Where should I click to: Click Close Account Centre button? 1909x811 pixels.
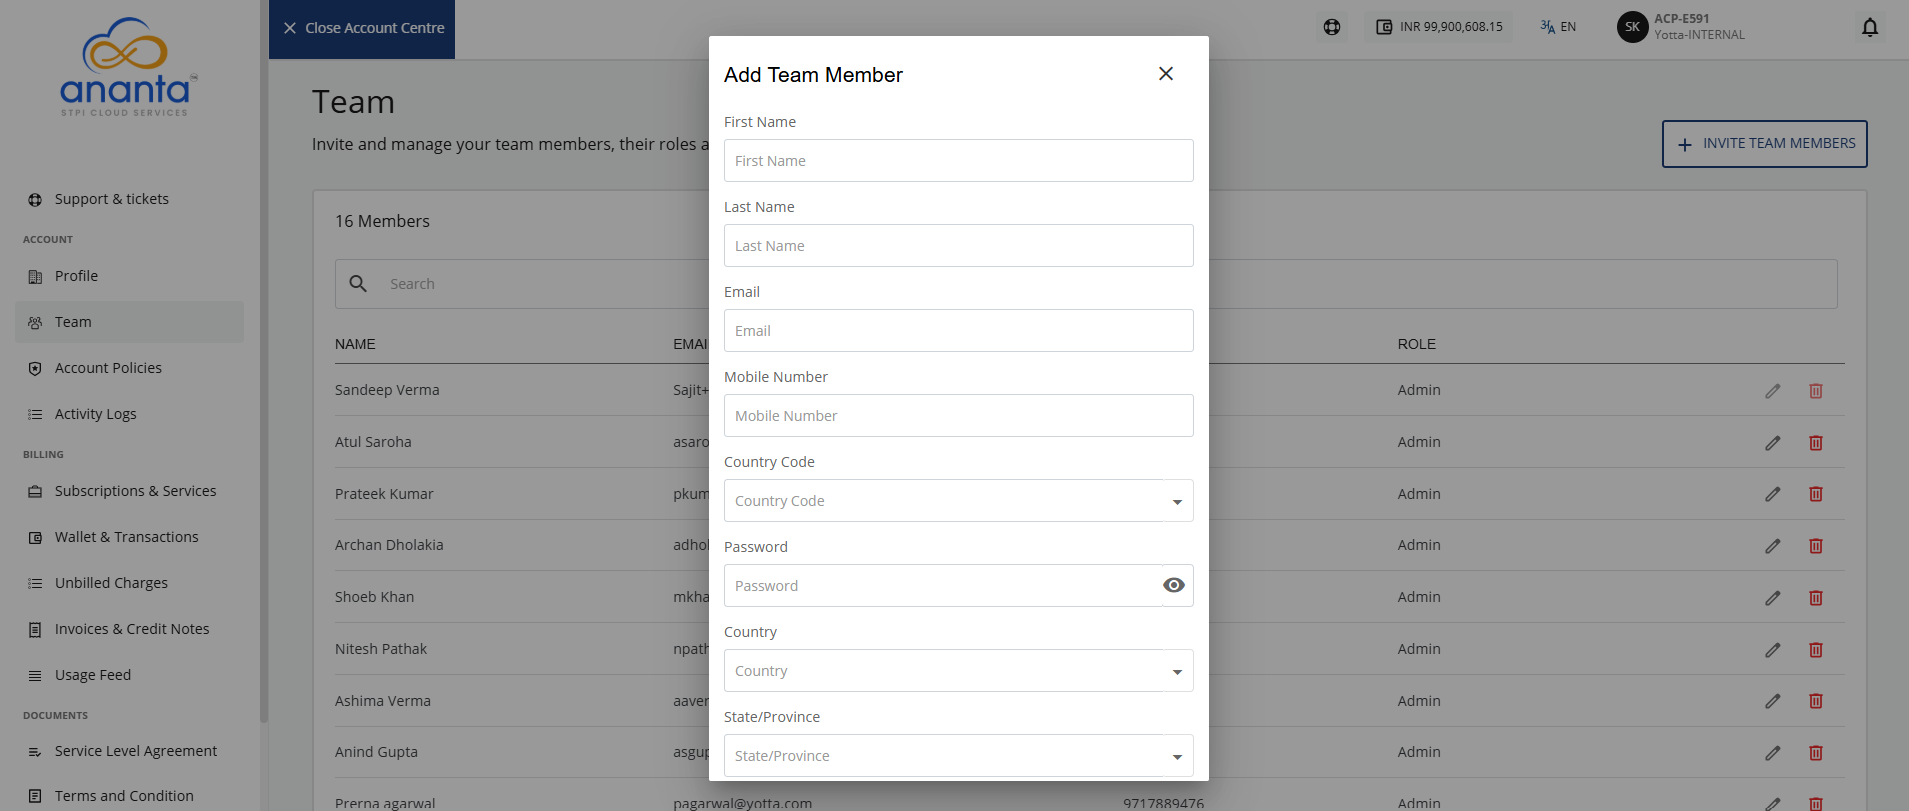[362, 29]
